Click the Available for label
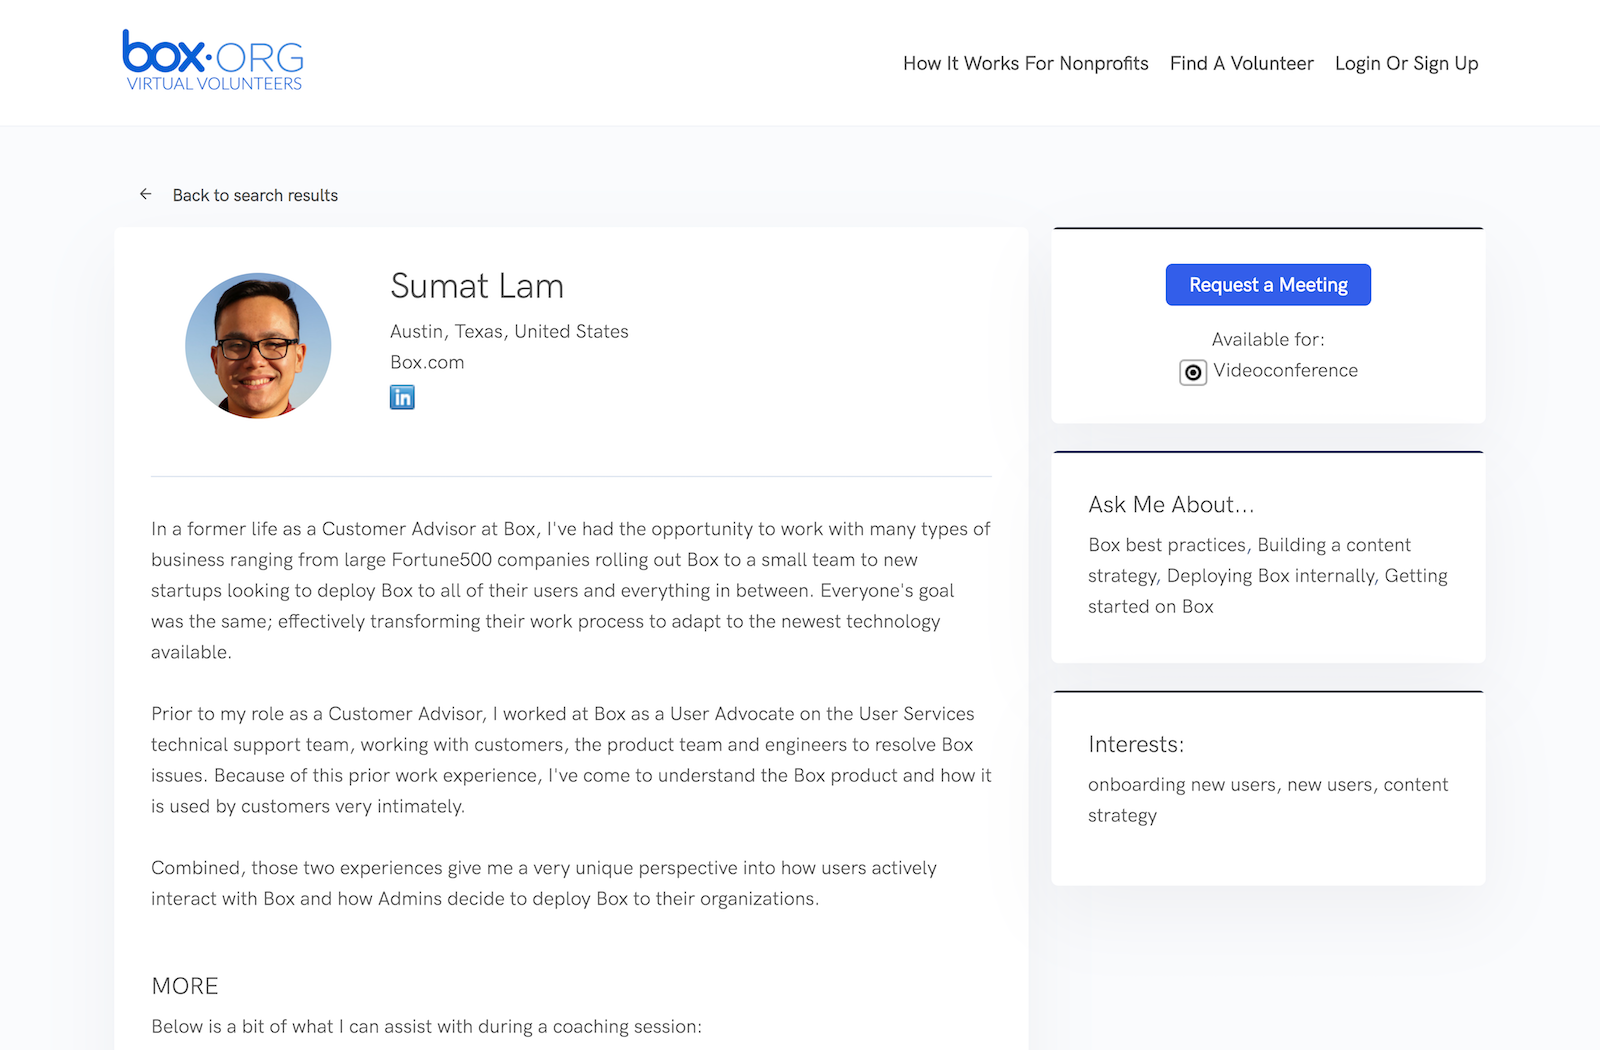The width and height of the screenshot is (1600, 1050). 1268,339
